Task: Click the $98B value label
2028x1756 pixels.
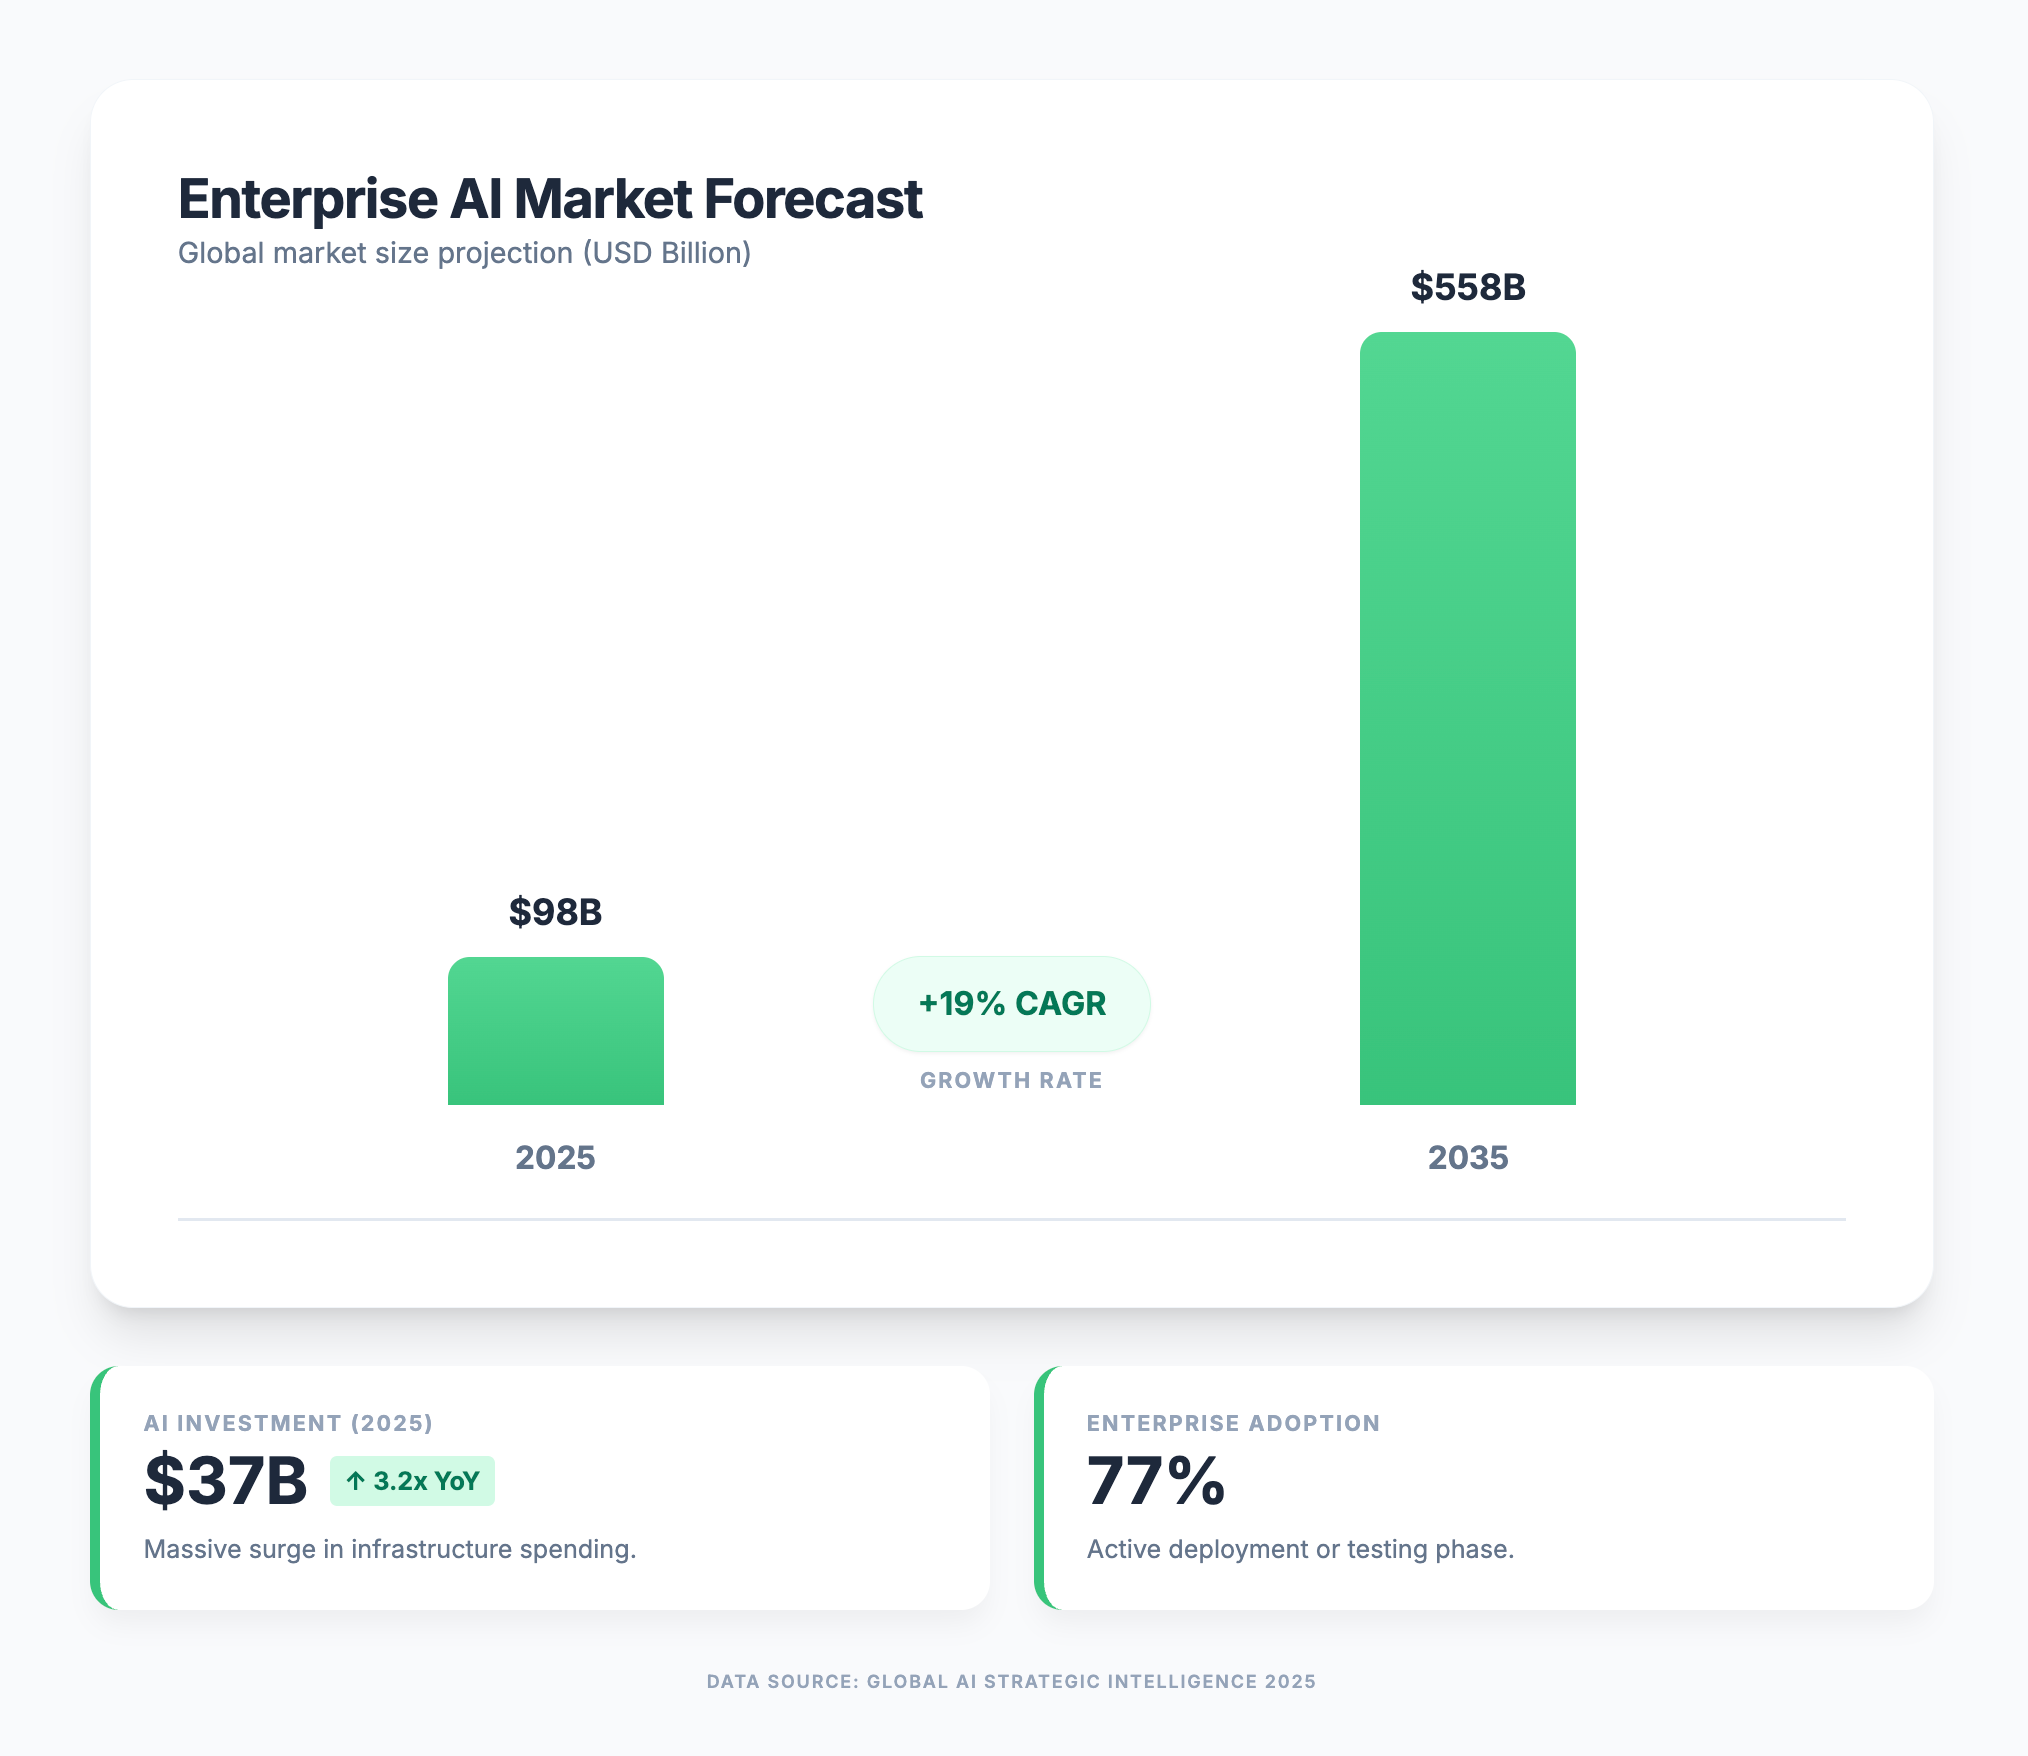Action: coord(555,912)
